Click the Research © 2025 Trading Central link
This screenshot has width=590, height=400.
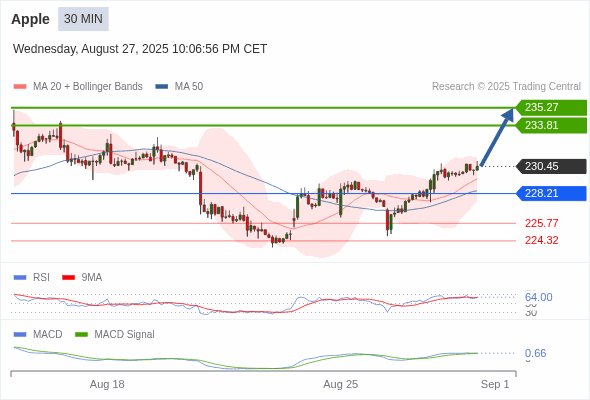pos(506,87)
